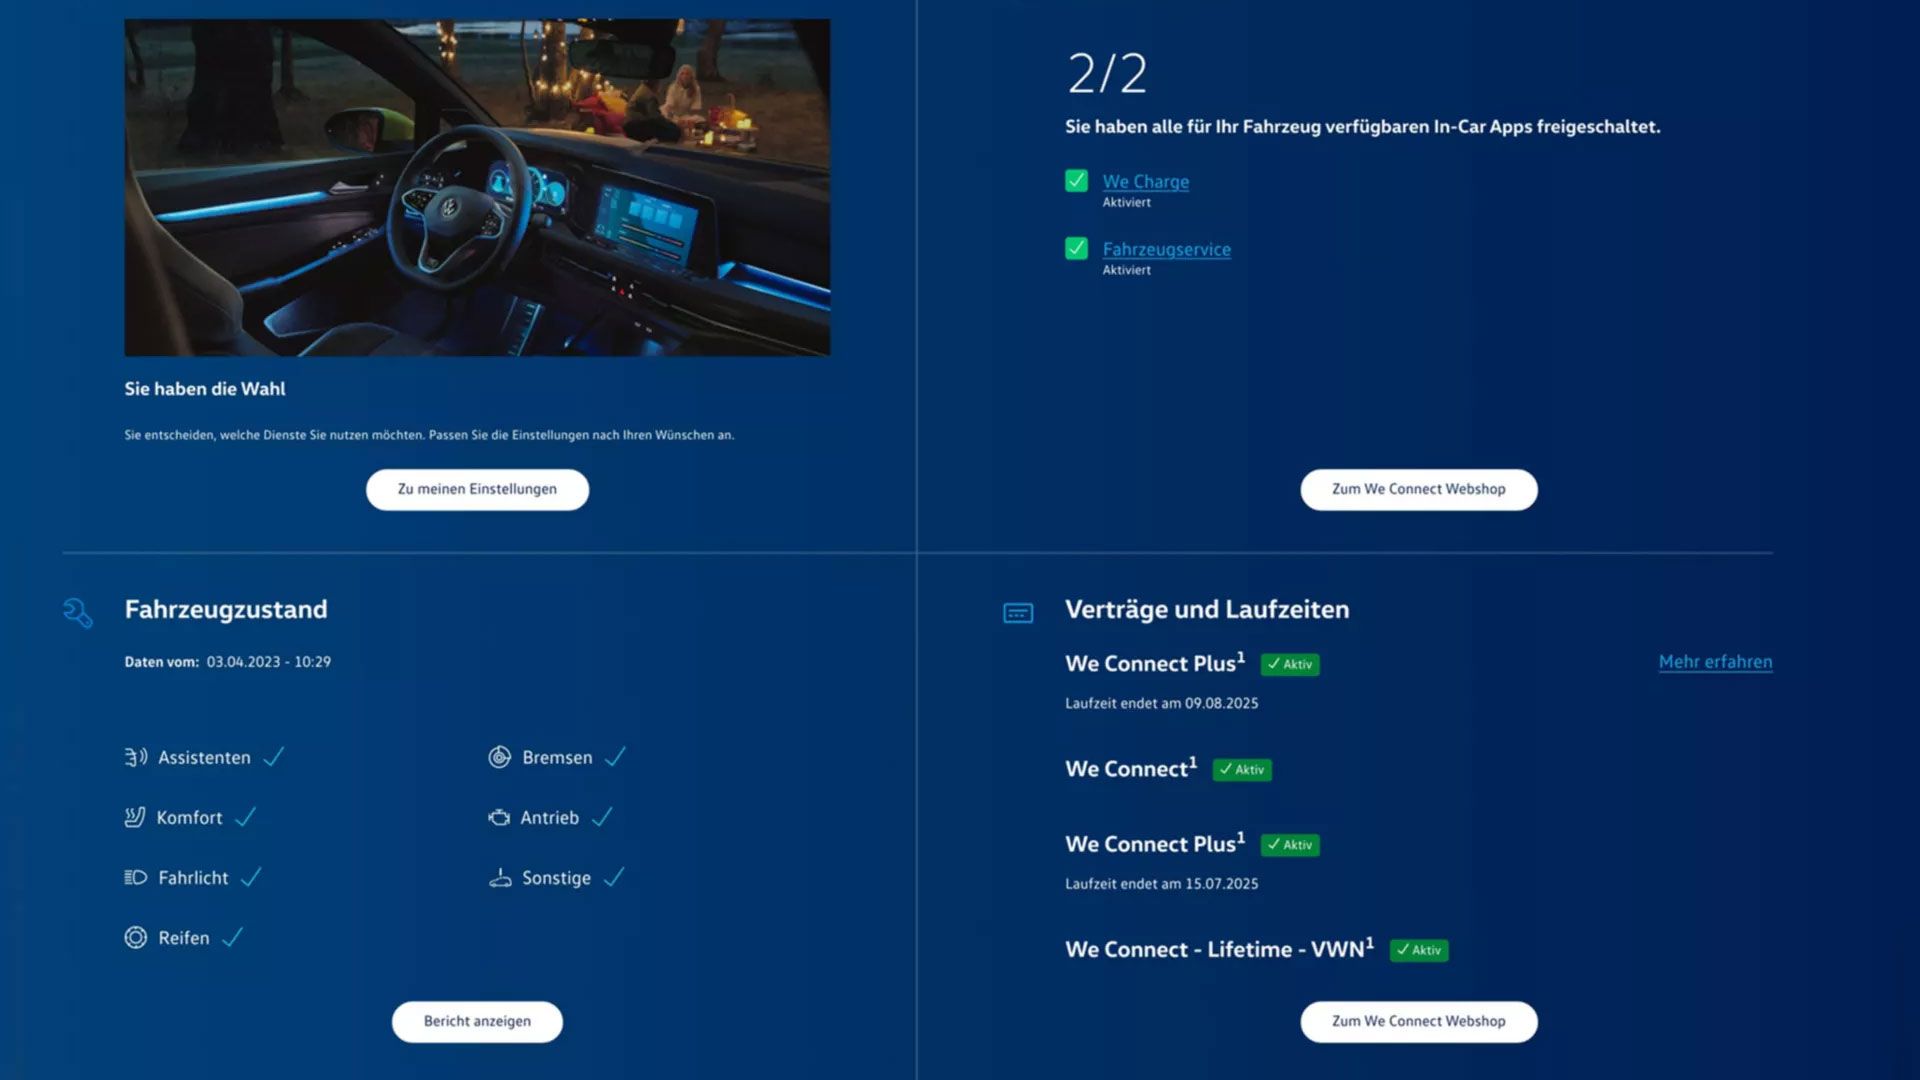Click the Assistenten radar icon

click(136, 757)
